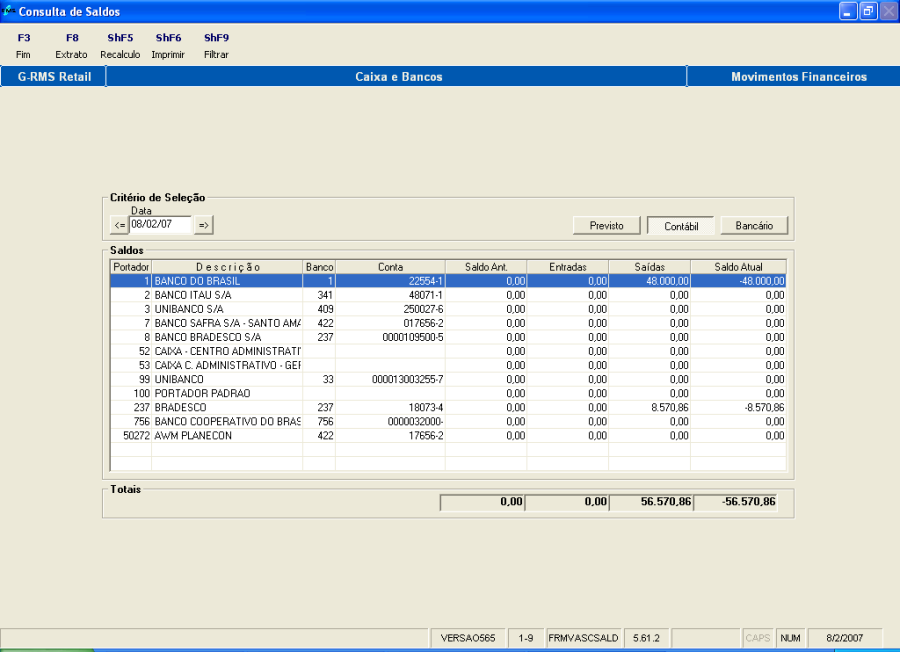Switch to Movimentos Financeiros section
This screenshot has width=900, height=652.
coord(794,76)
